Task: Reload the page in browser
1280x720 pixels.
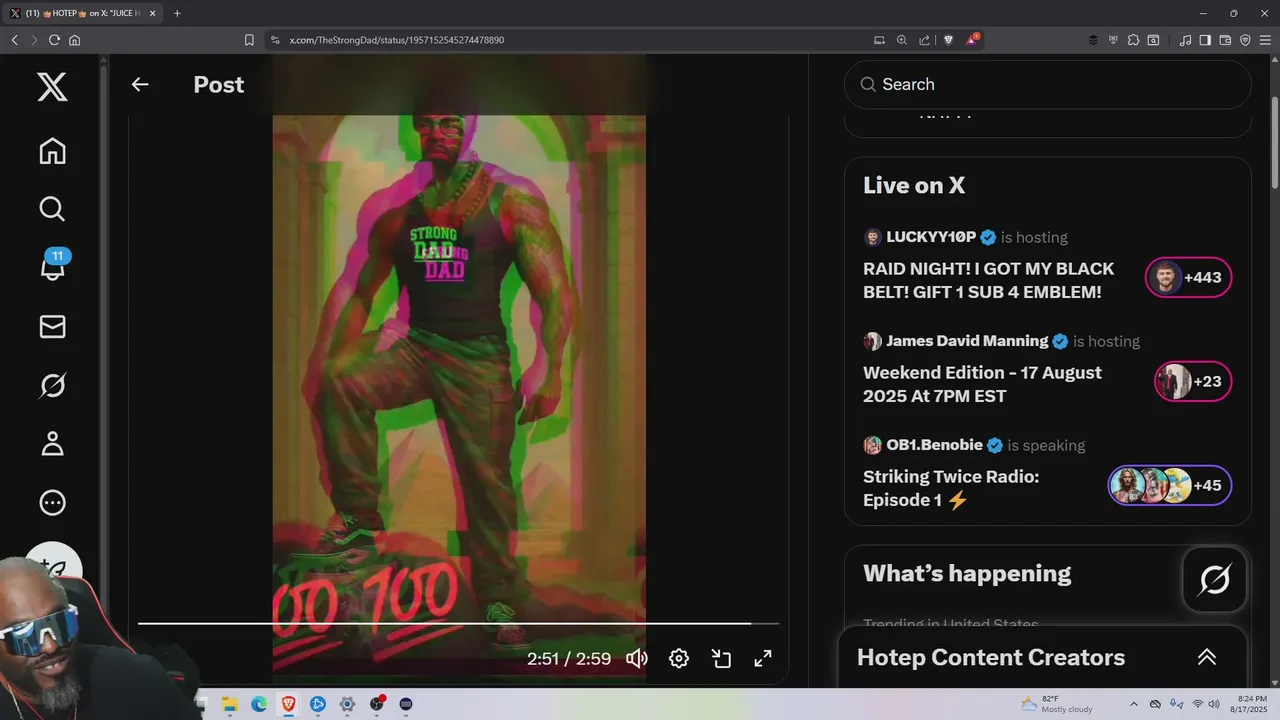Action: tap(54, 40)
